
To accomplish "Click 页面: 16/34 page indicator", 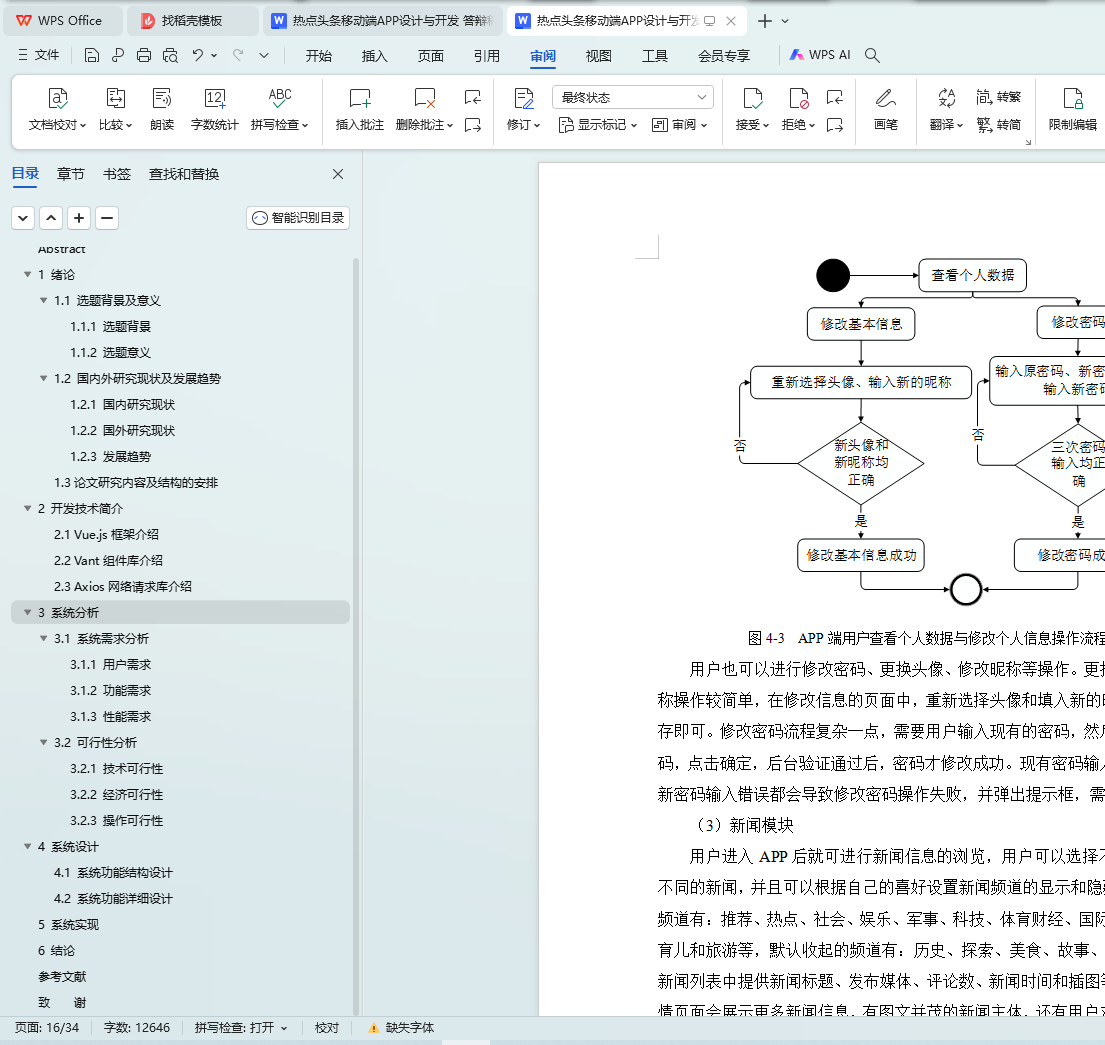I will tap(47, 1028).
